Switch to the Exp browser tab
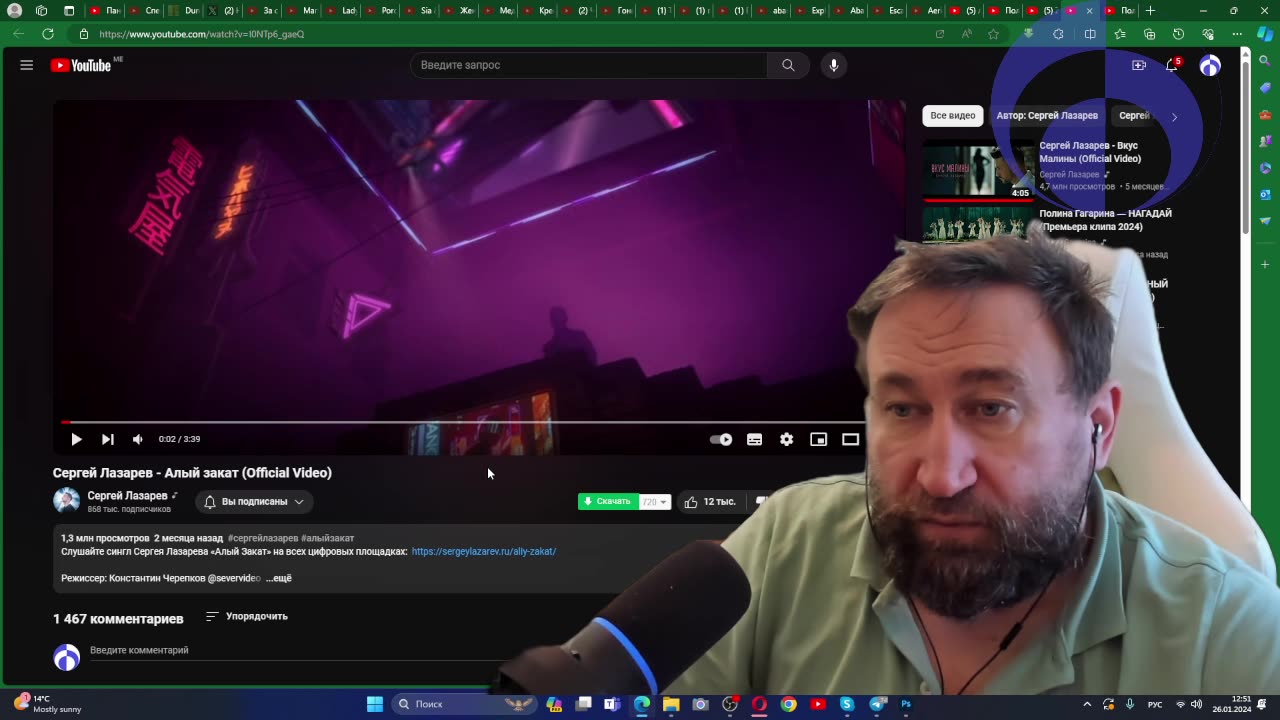The width and height of the screenshot is (1280, 720). 810,11
